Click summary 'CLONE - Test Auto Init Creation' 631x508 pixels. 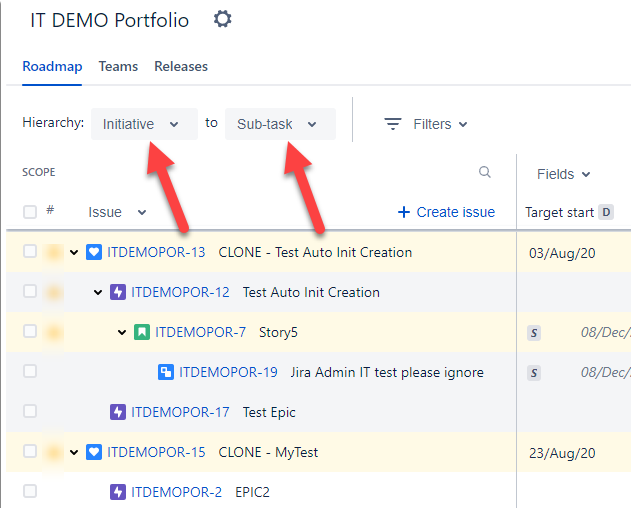coord(315,252)
